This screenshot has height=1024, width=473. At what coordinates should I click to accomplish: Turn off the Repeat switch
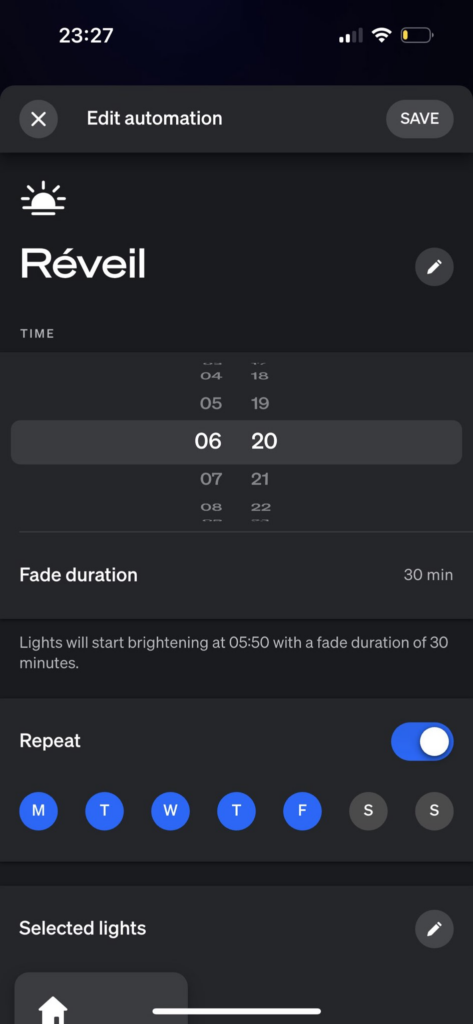422,741
